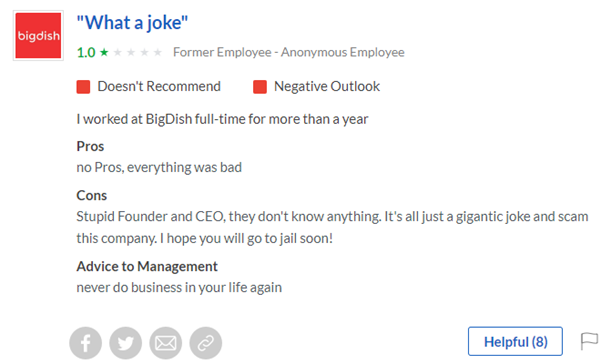Click red square beside Negative Outlook
601x364 pixels.
[260, 87]
